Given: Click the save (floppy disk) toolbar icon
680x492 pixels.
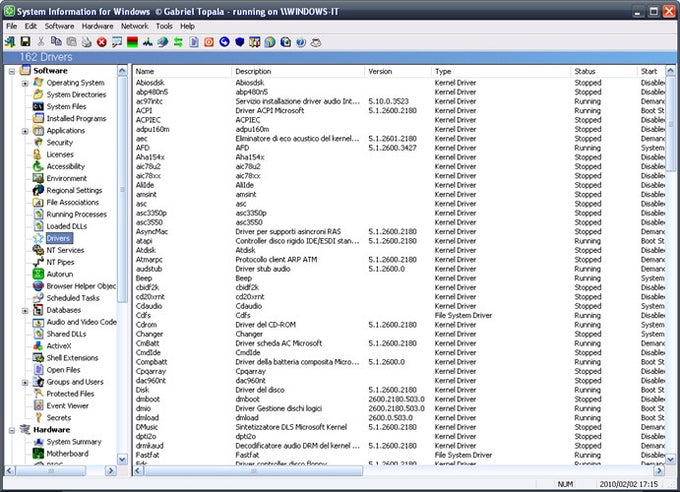Looking at the screenshot, I should tap(25, 42).
